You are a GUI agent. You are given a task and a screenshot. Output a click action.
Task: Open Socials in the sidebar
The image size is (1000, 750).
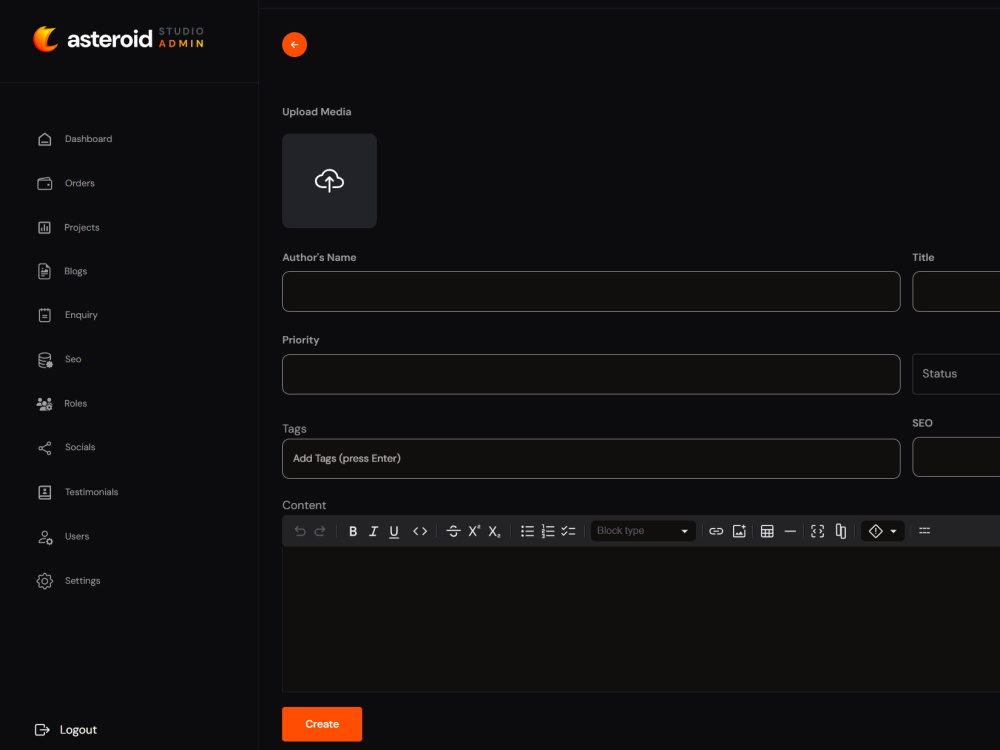[x=66, y=448]
